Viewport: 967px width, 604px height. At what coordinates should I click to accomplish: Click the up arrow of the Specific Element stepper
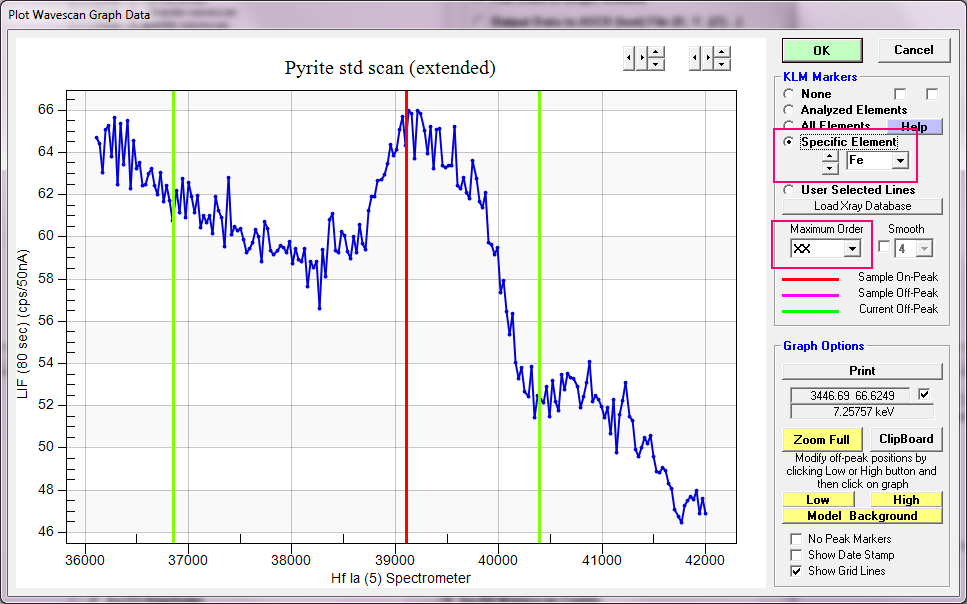[830, 154]
